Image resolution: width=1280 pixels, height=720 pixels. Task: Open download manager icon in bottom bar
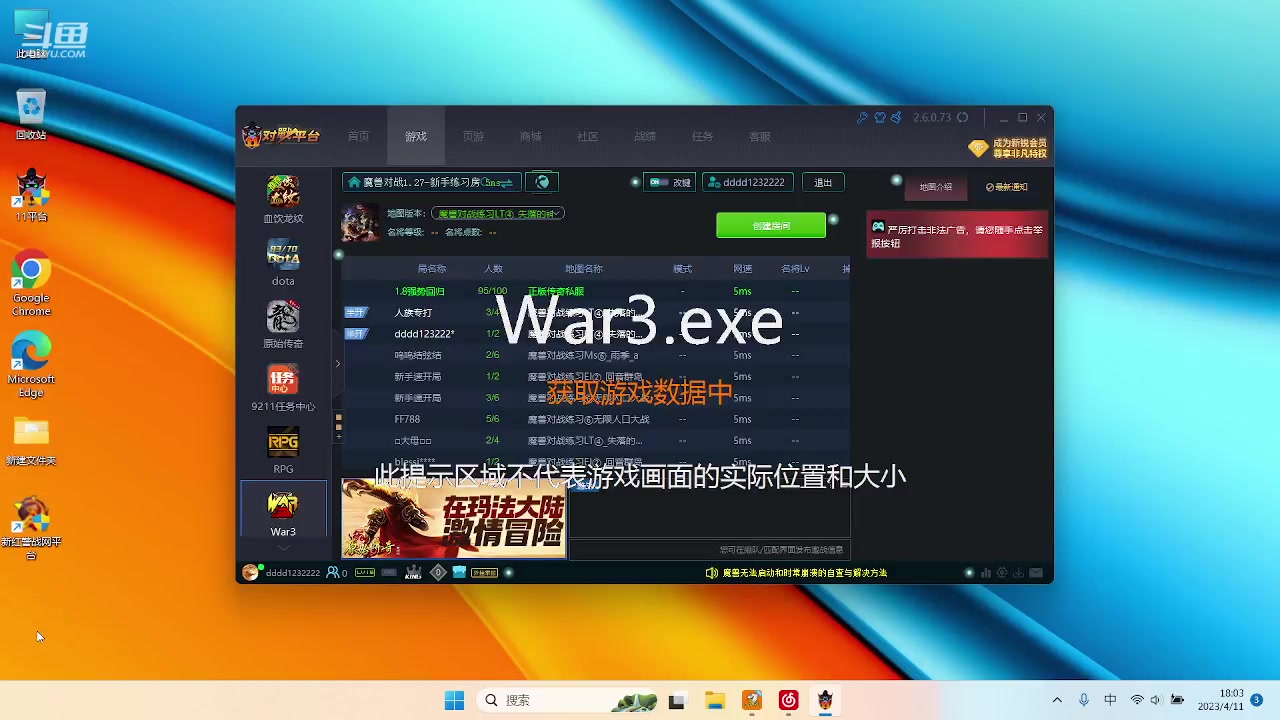[x=1018, y=573]
